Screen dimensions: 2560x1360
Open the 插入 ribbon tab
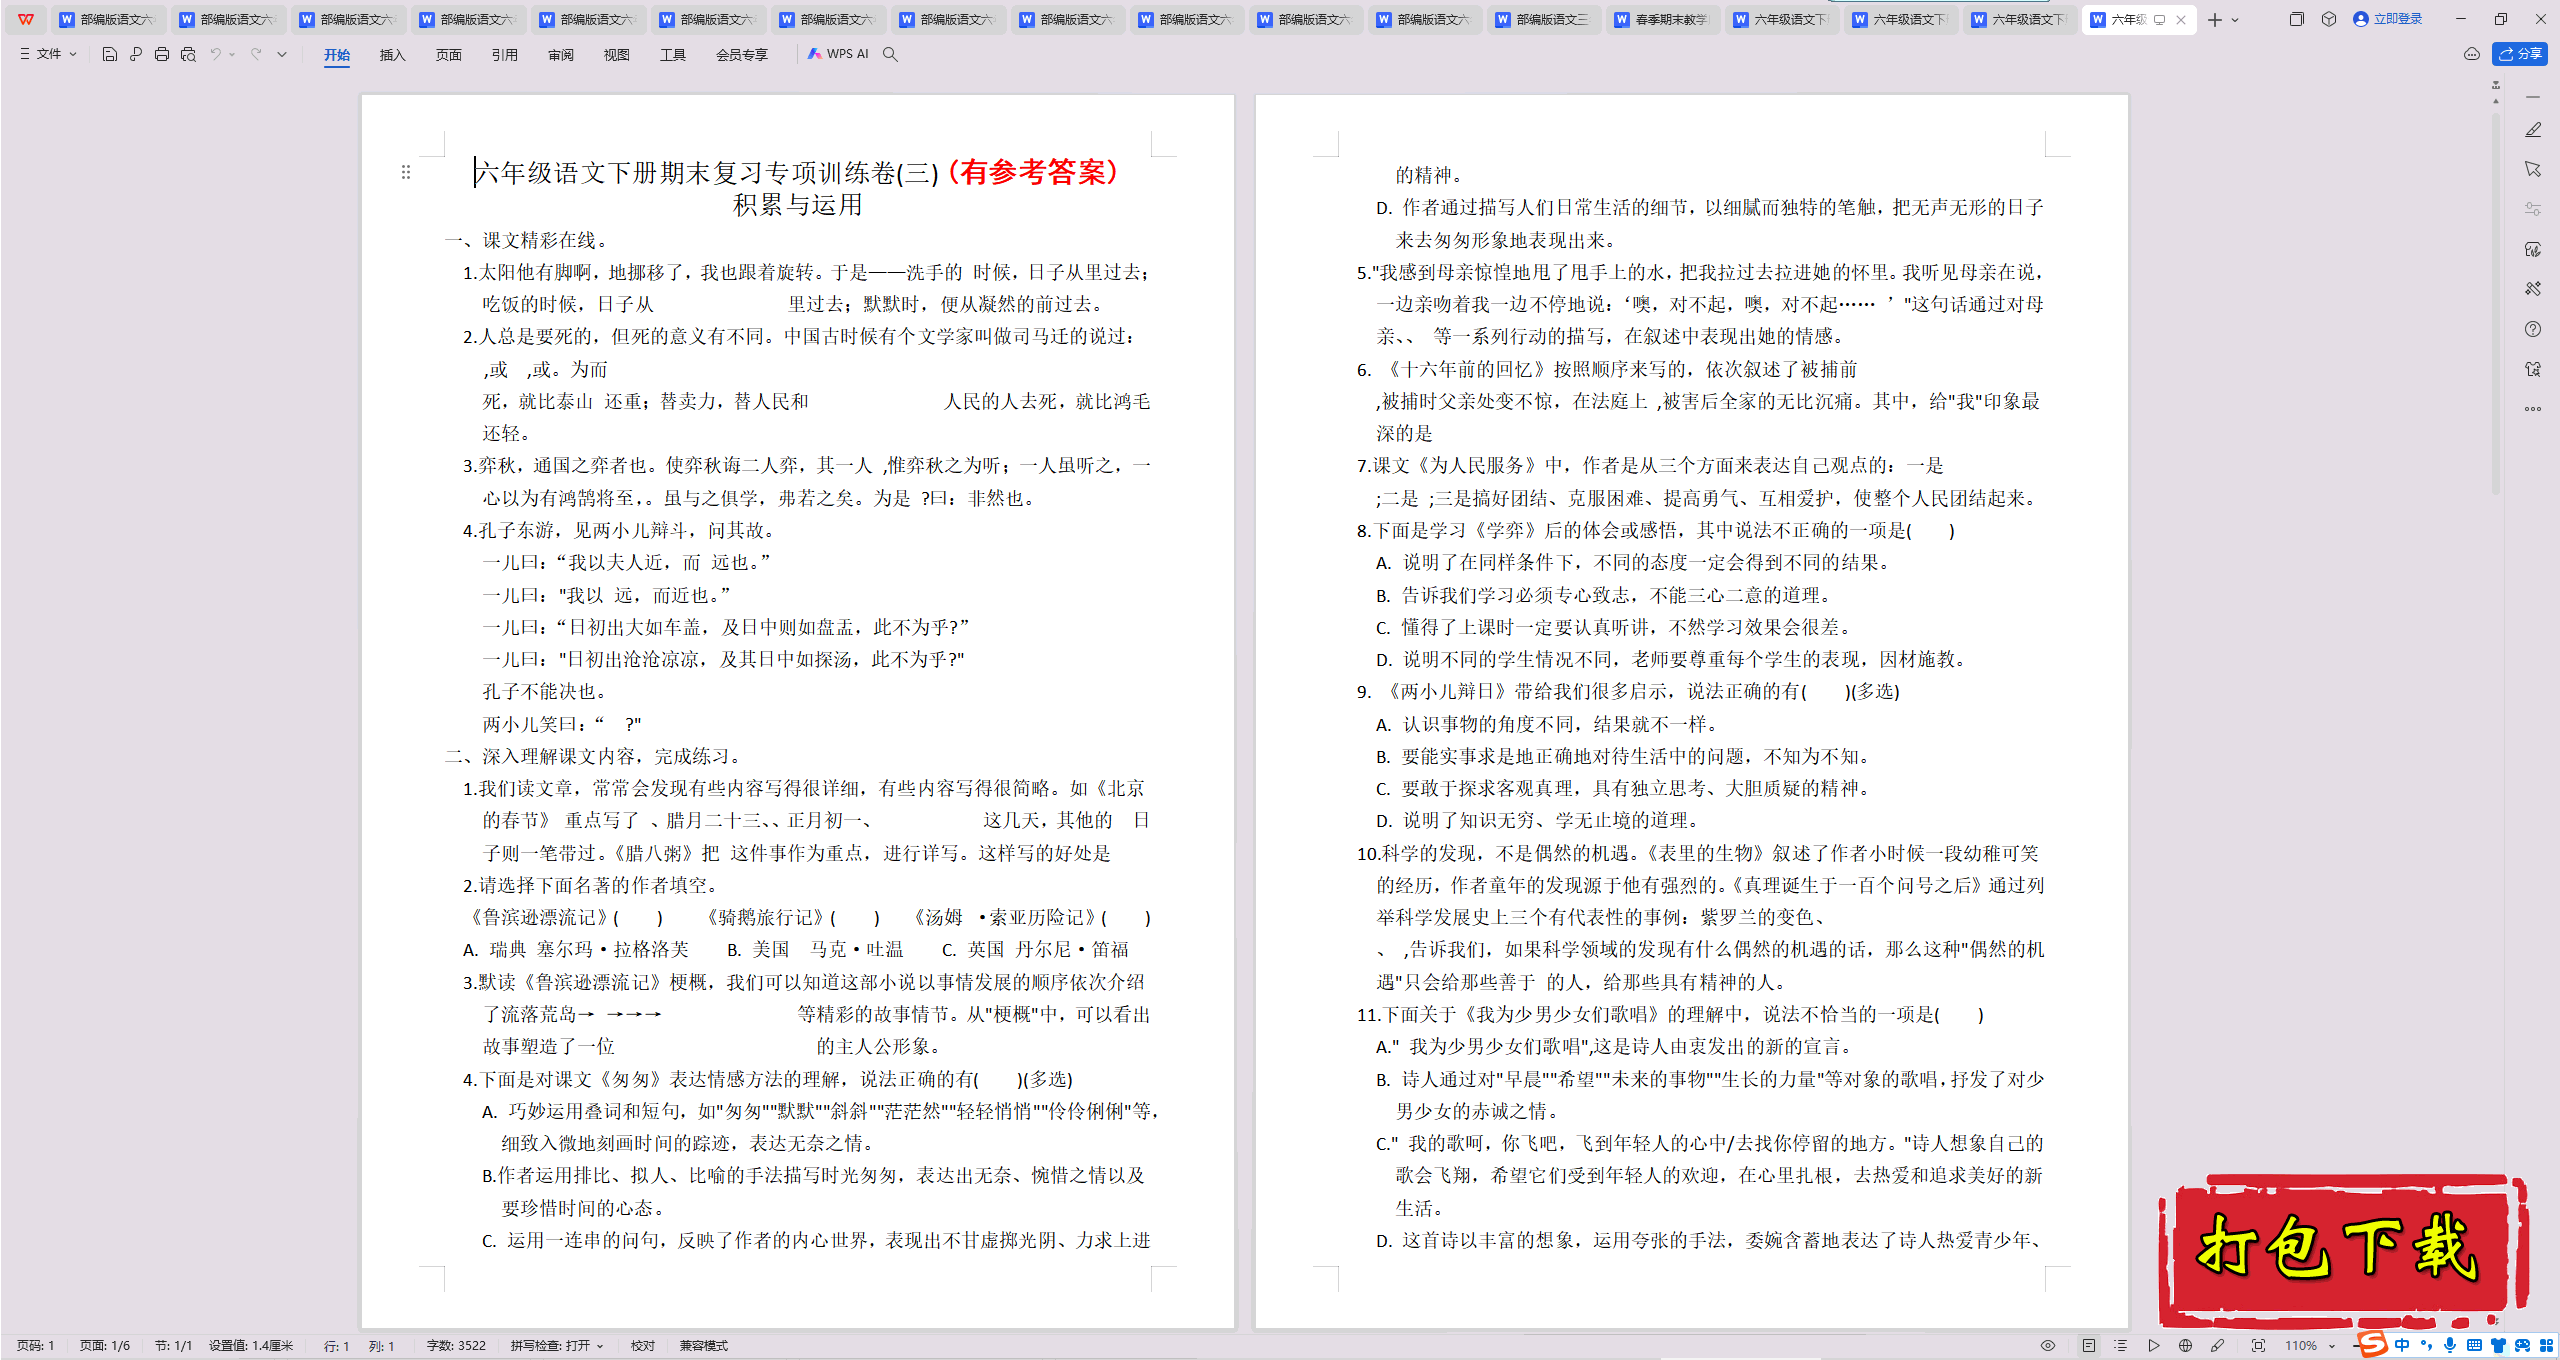(x=393, y=55)
